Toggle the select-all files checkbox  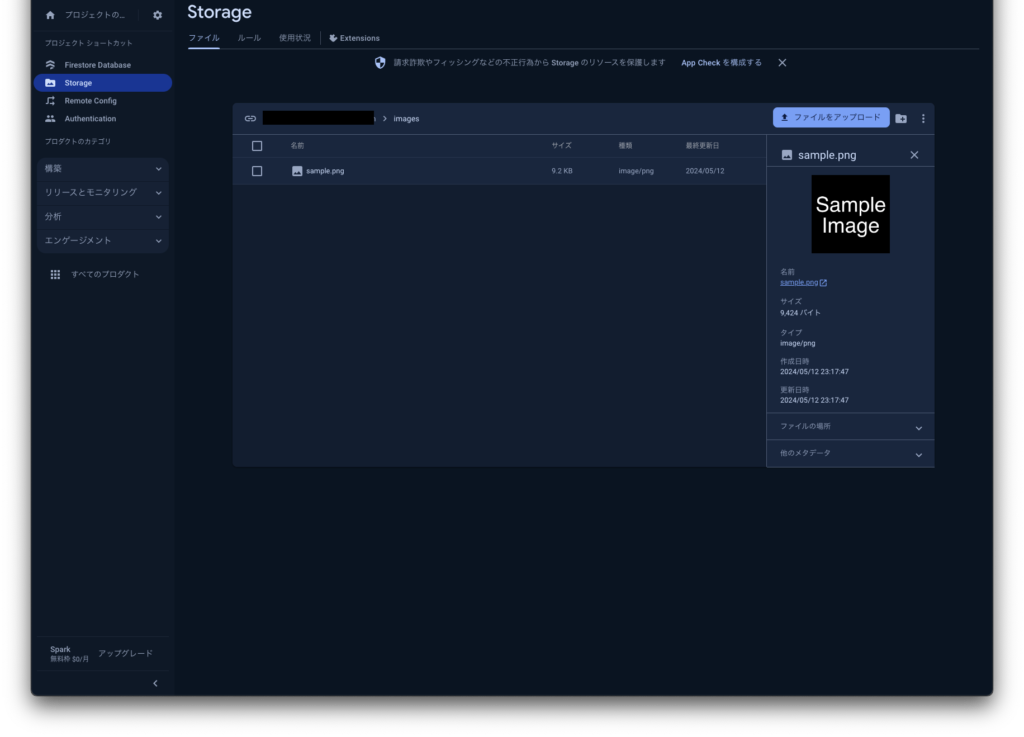pos(257,146)
